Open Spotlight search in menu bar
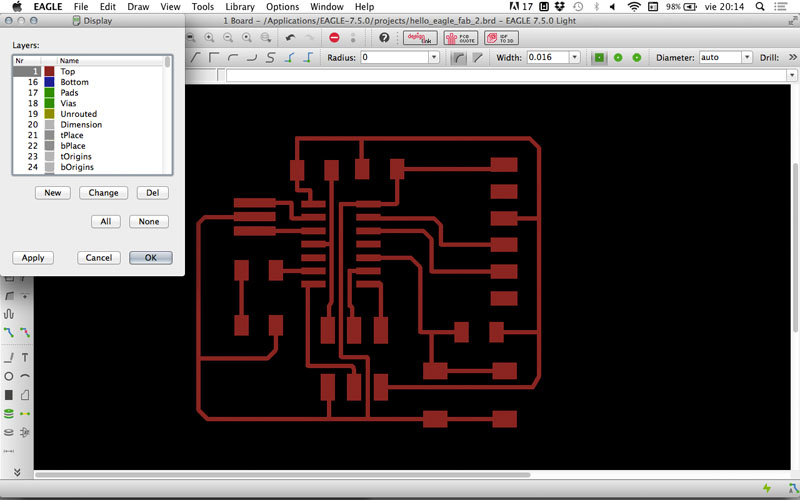The height and width of the screenshot is (500, 800). click(x=760, y=7)
